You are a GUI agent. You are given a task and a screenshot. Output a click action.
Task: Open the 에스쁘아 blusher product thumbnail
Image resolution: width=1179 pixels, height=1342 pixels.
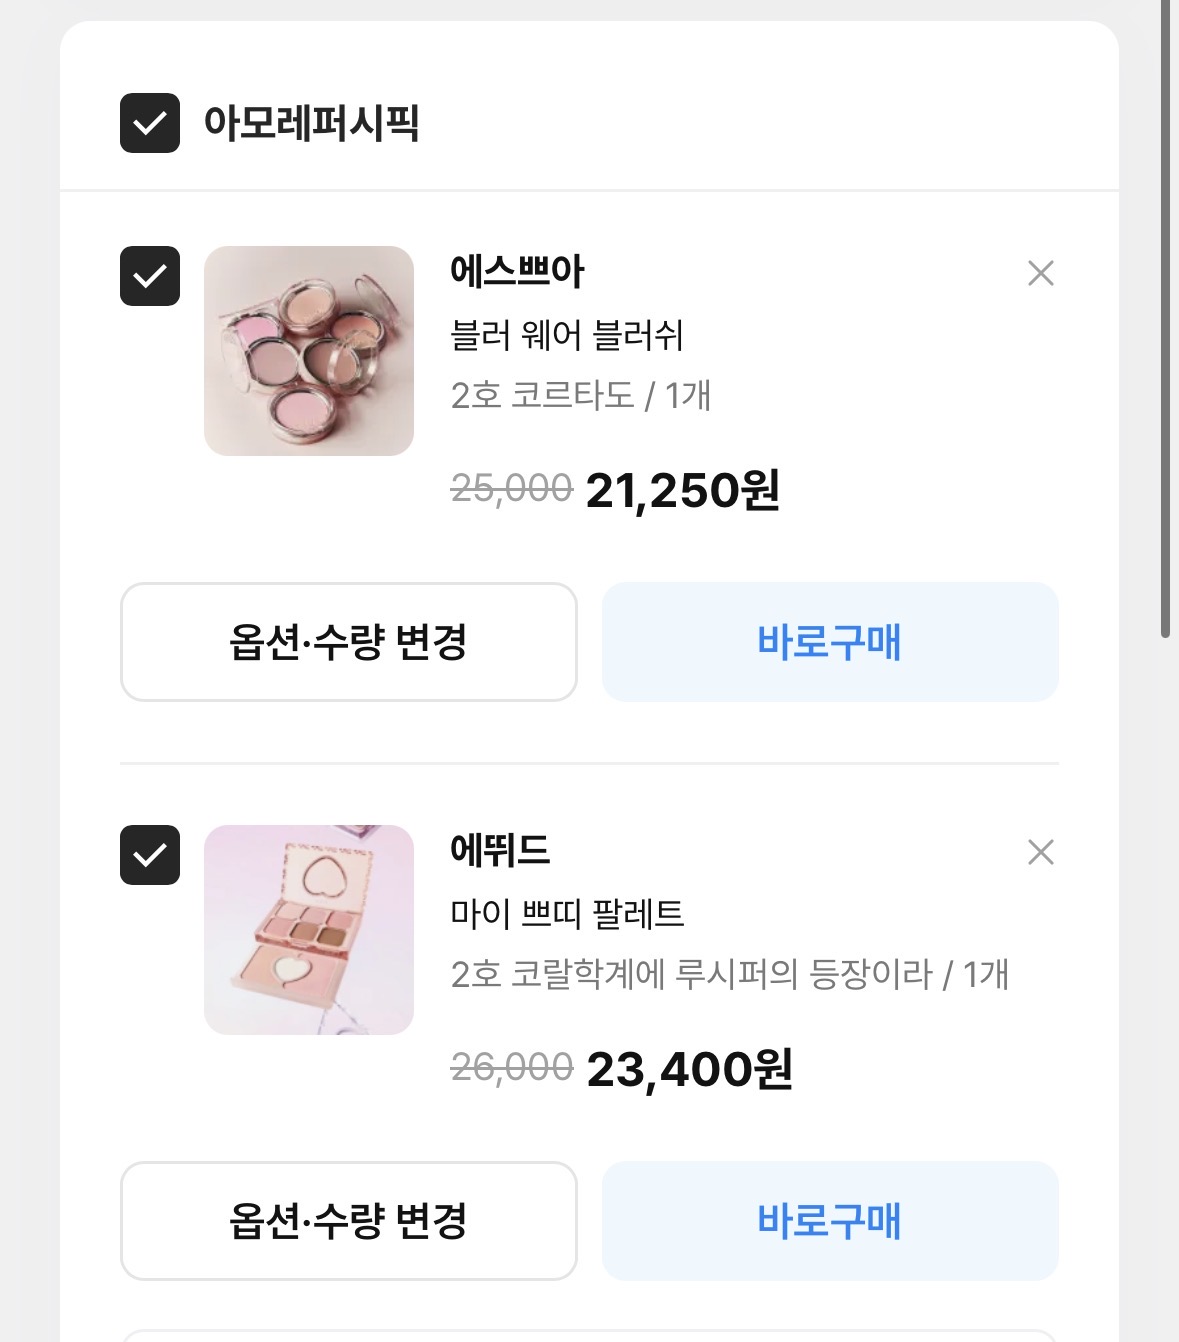(x=309, y=351)
